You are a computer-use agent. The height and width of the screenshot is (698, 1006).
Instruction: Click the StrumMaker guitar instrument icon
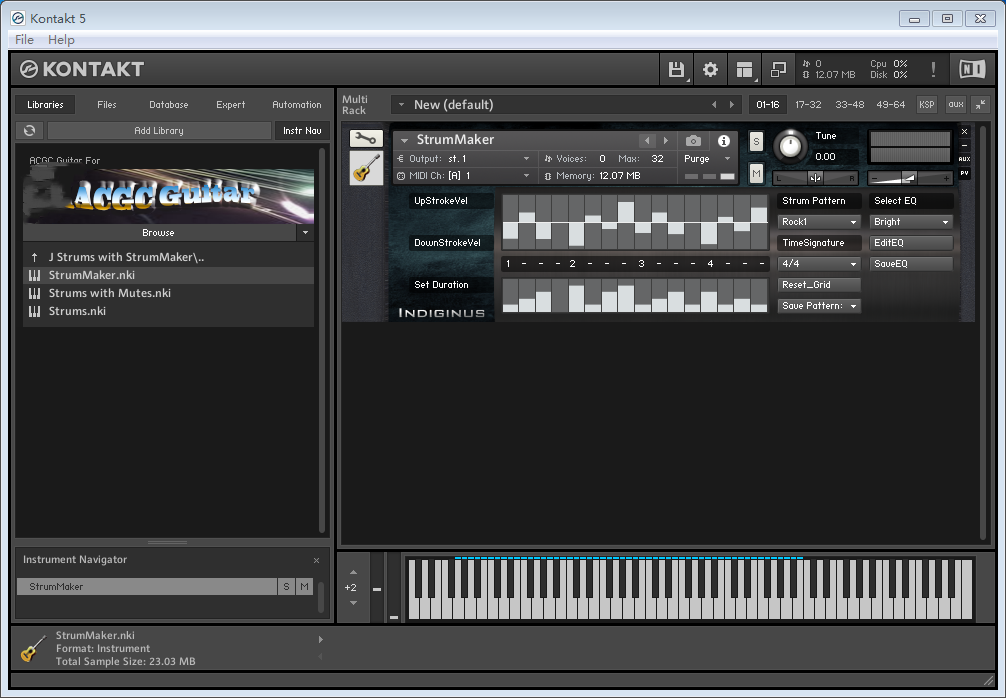[x=366, y=168]
